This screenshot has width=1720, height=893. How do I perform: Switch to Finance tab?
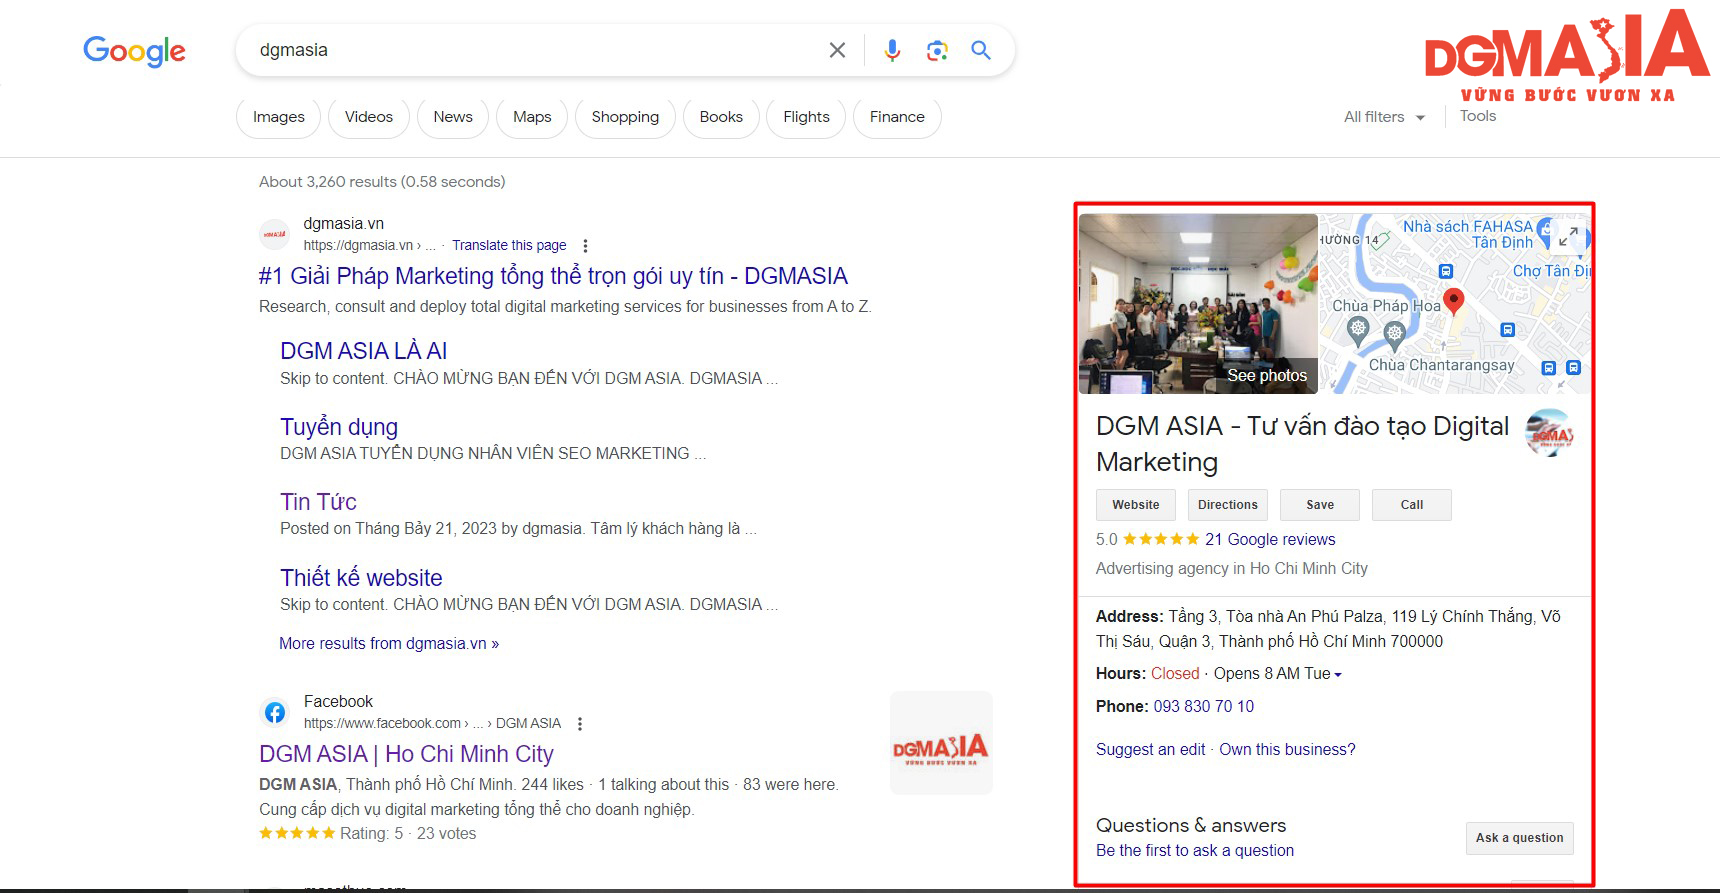pos(897,117)
